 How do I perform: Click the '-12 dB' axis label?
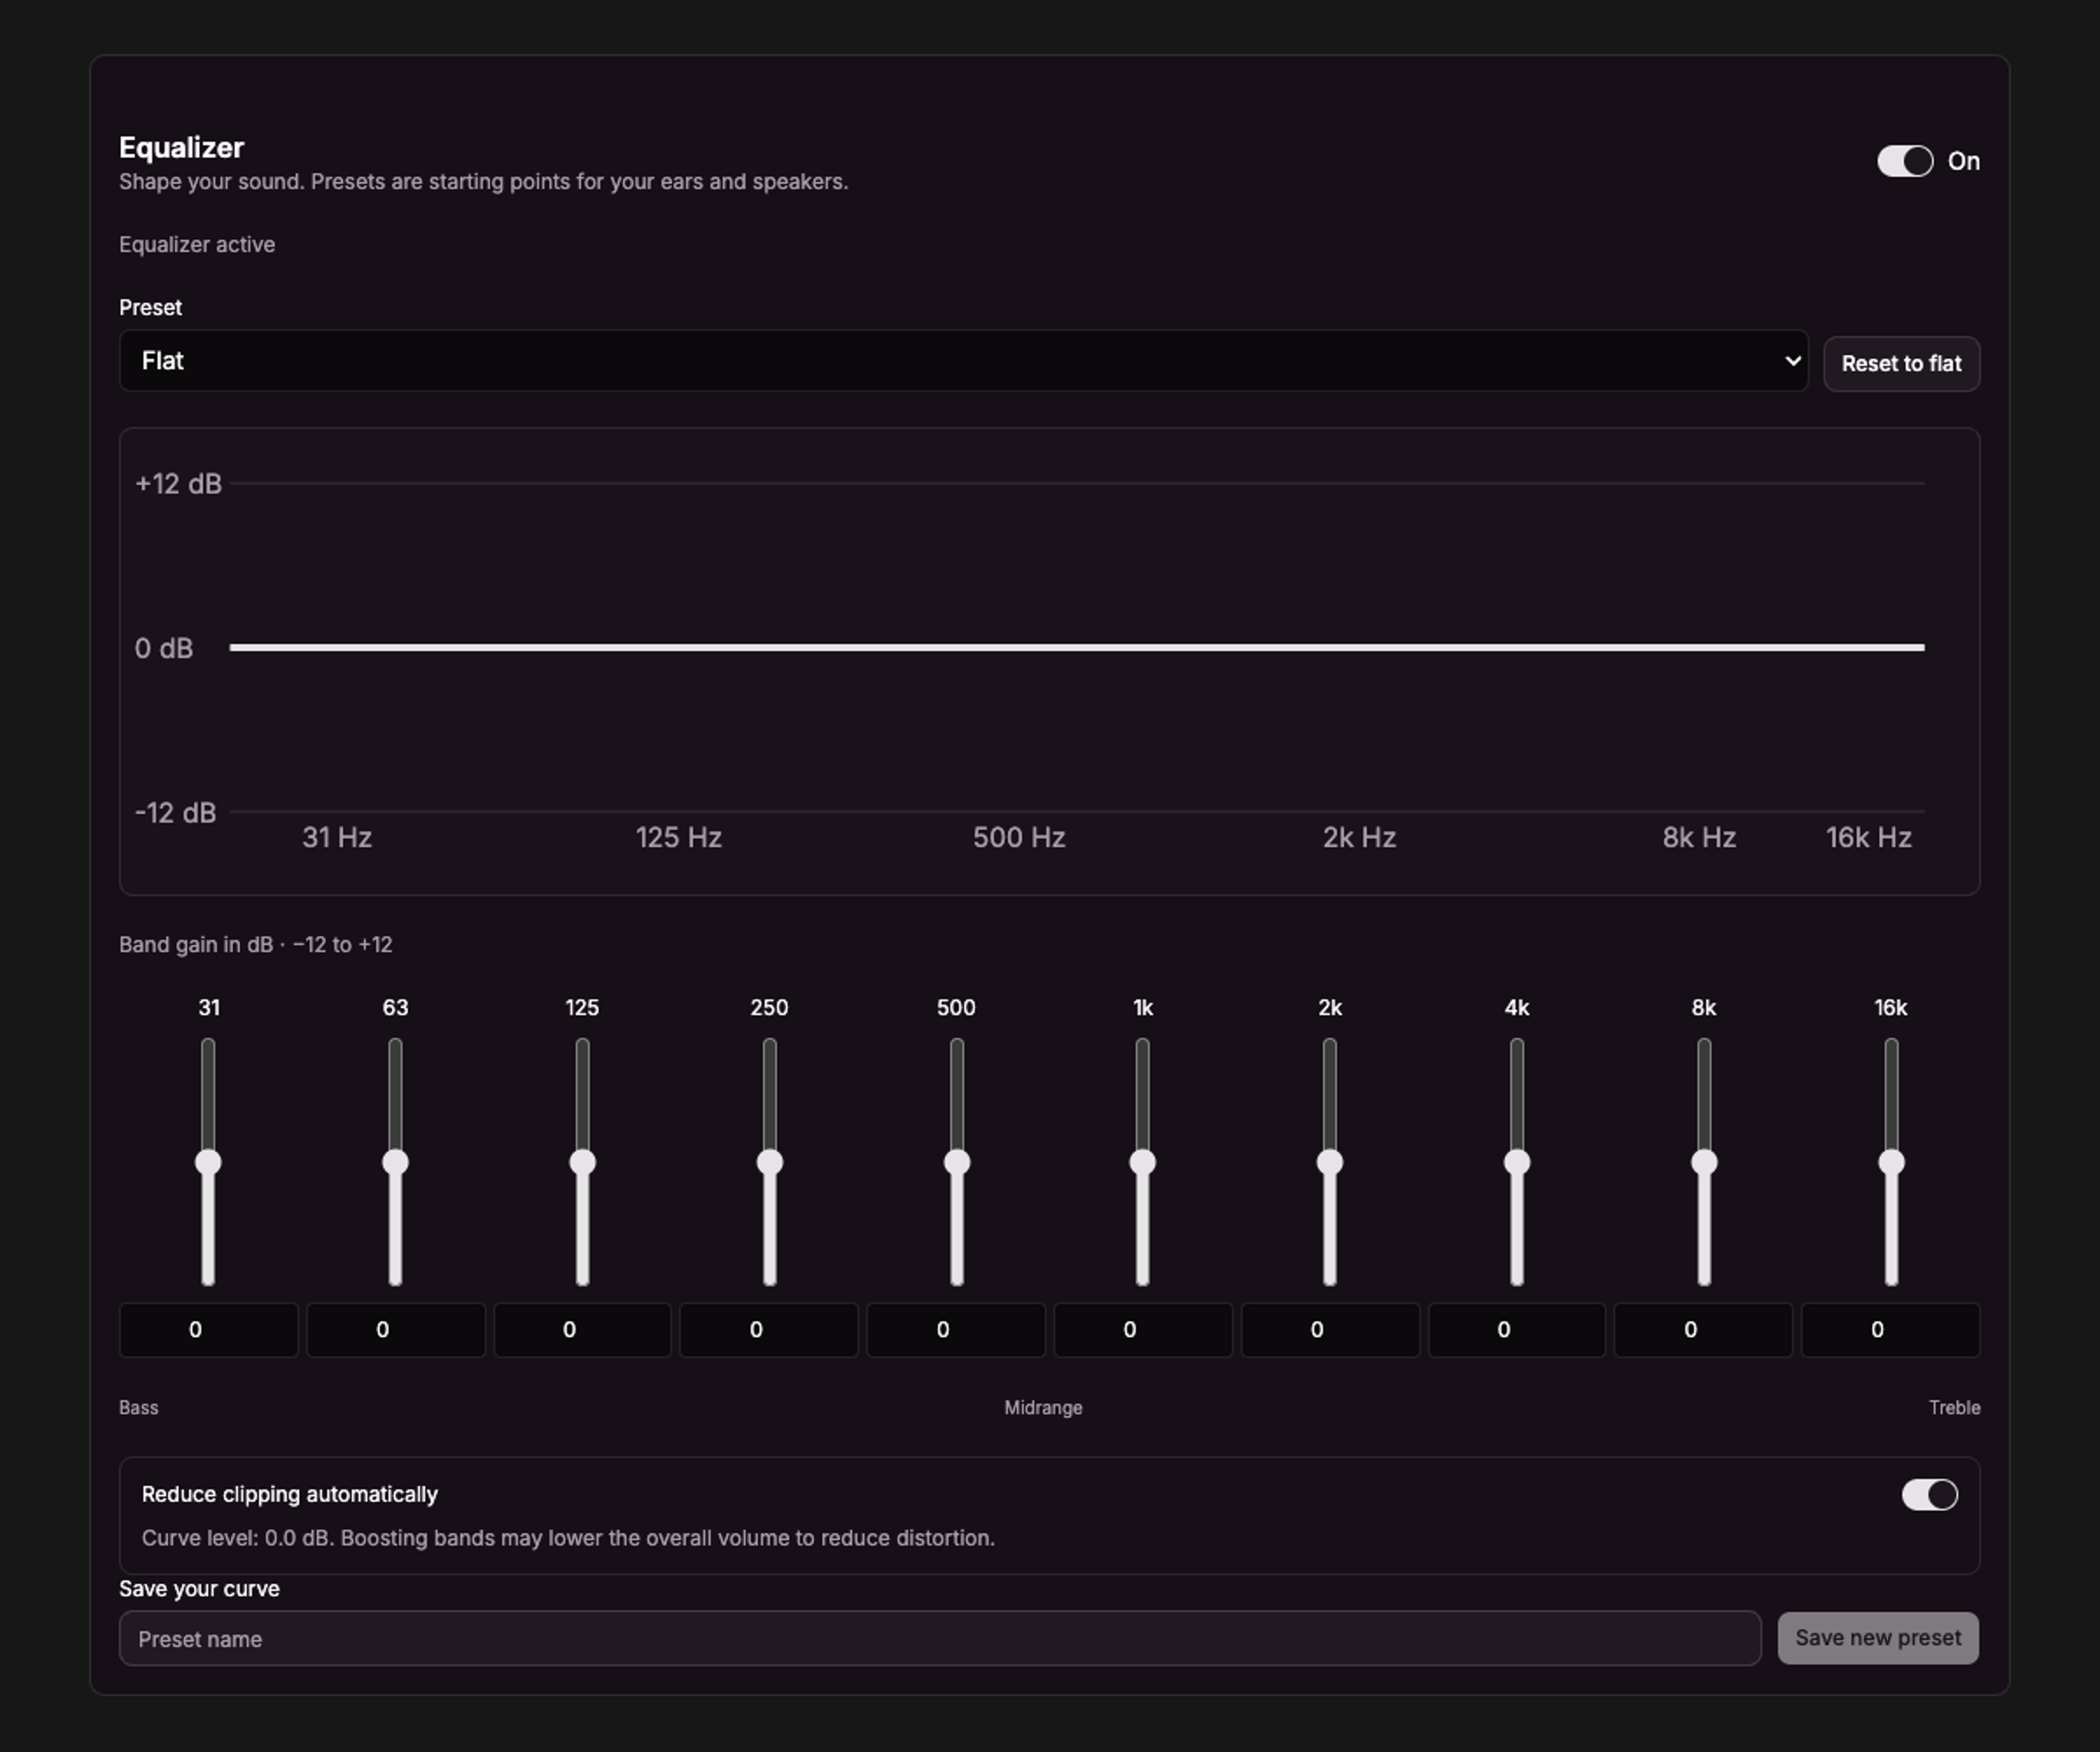[175, 812]
